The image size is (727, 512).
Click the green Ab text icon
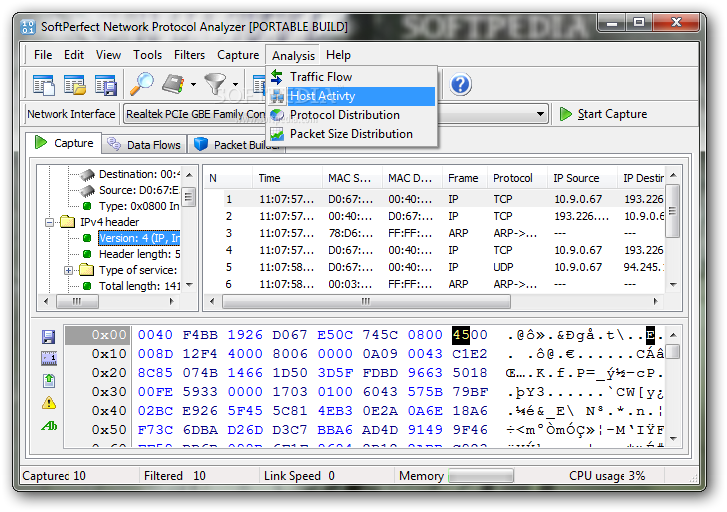click(49, 425)
